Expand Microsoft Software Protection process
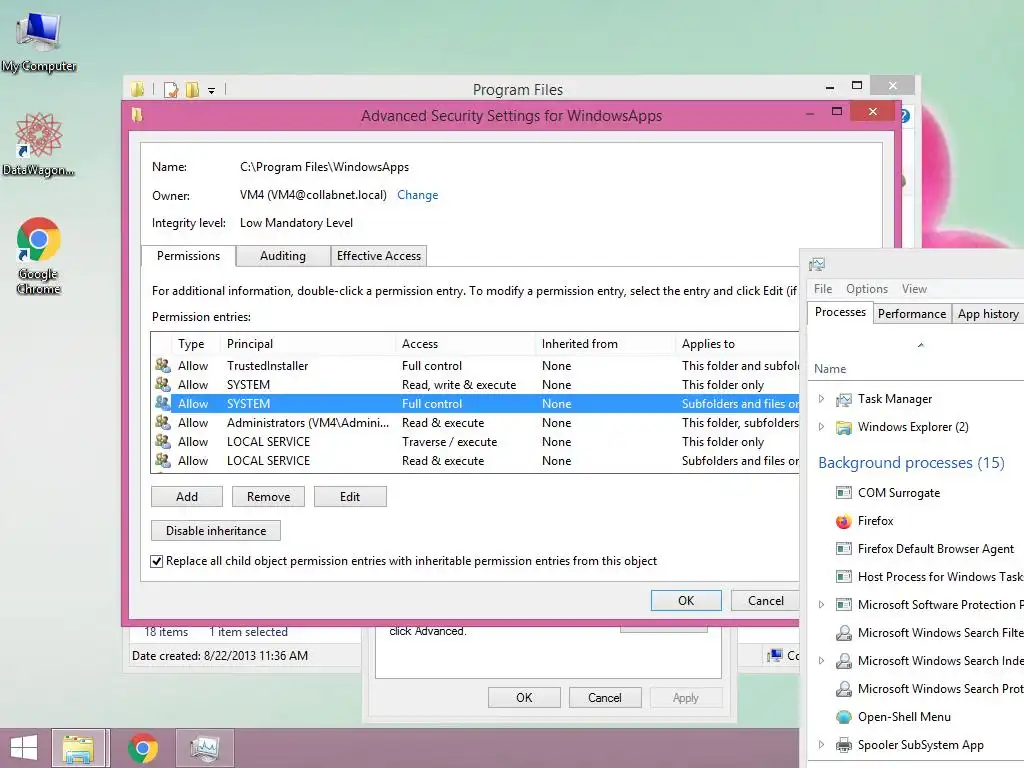Image resolution: width=1024 pixels, height=768 pixels. point(822,605)
